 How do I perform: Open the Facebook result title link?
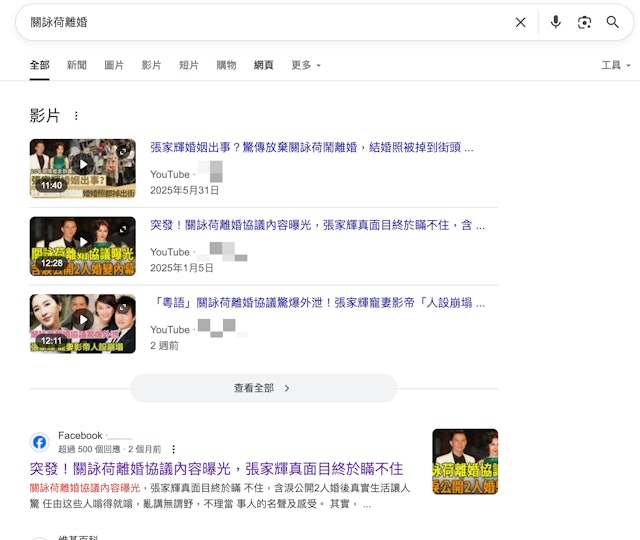point(216,469)
